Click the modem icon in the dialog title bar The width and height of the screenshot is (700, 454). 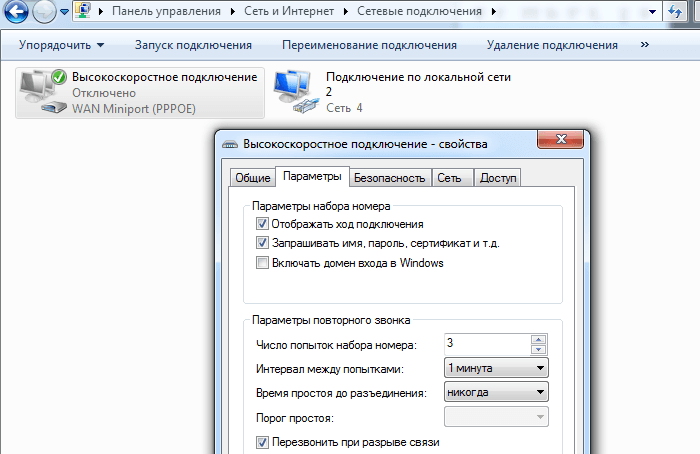click(x=230, y=144)
